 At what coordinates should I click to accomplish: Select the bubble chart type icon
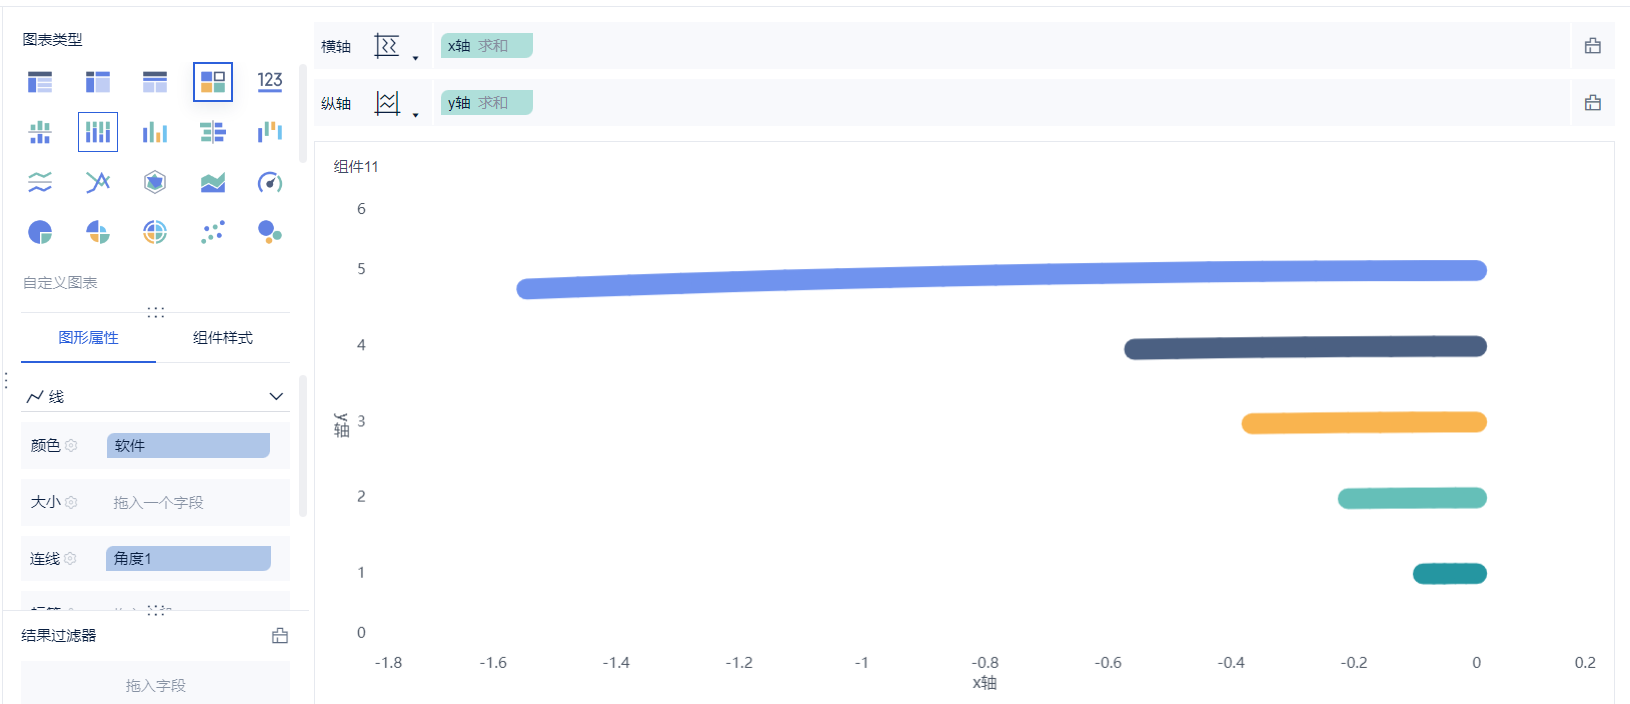coord(270,232)
